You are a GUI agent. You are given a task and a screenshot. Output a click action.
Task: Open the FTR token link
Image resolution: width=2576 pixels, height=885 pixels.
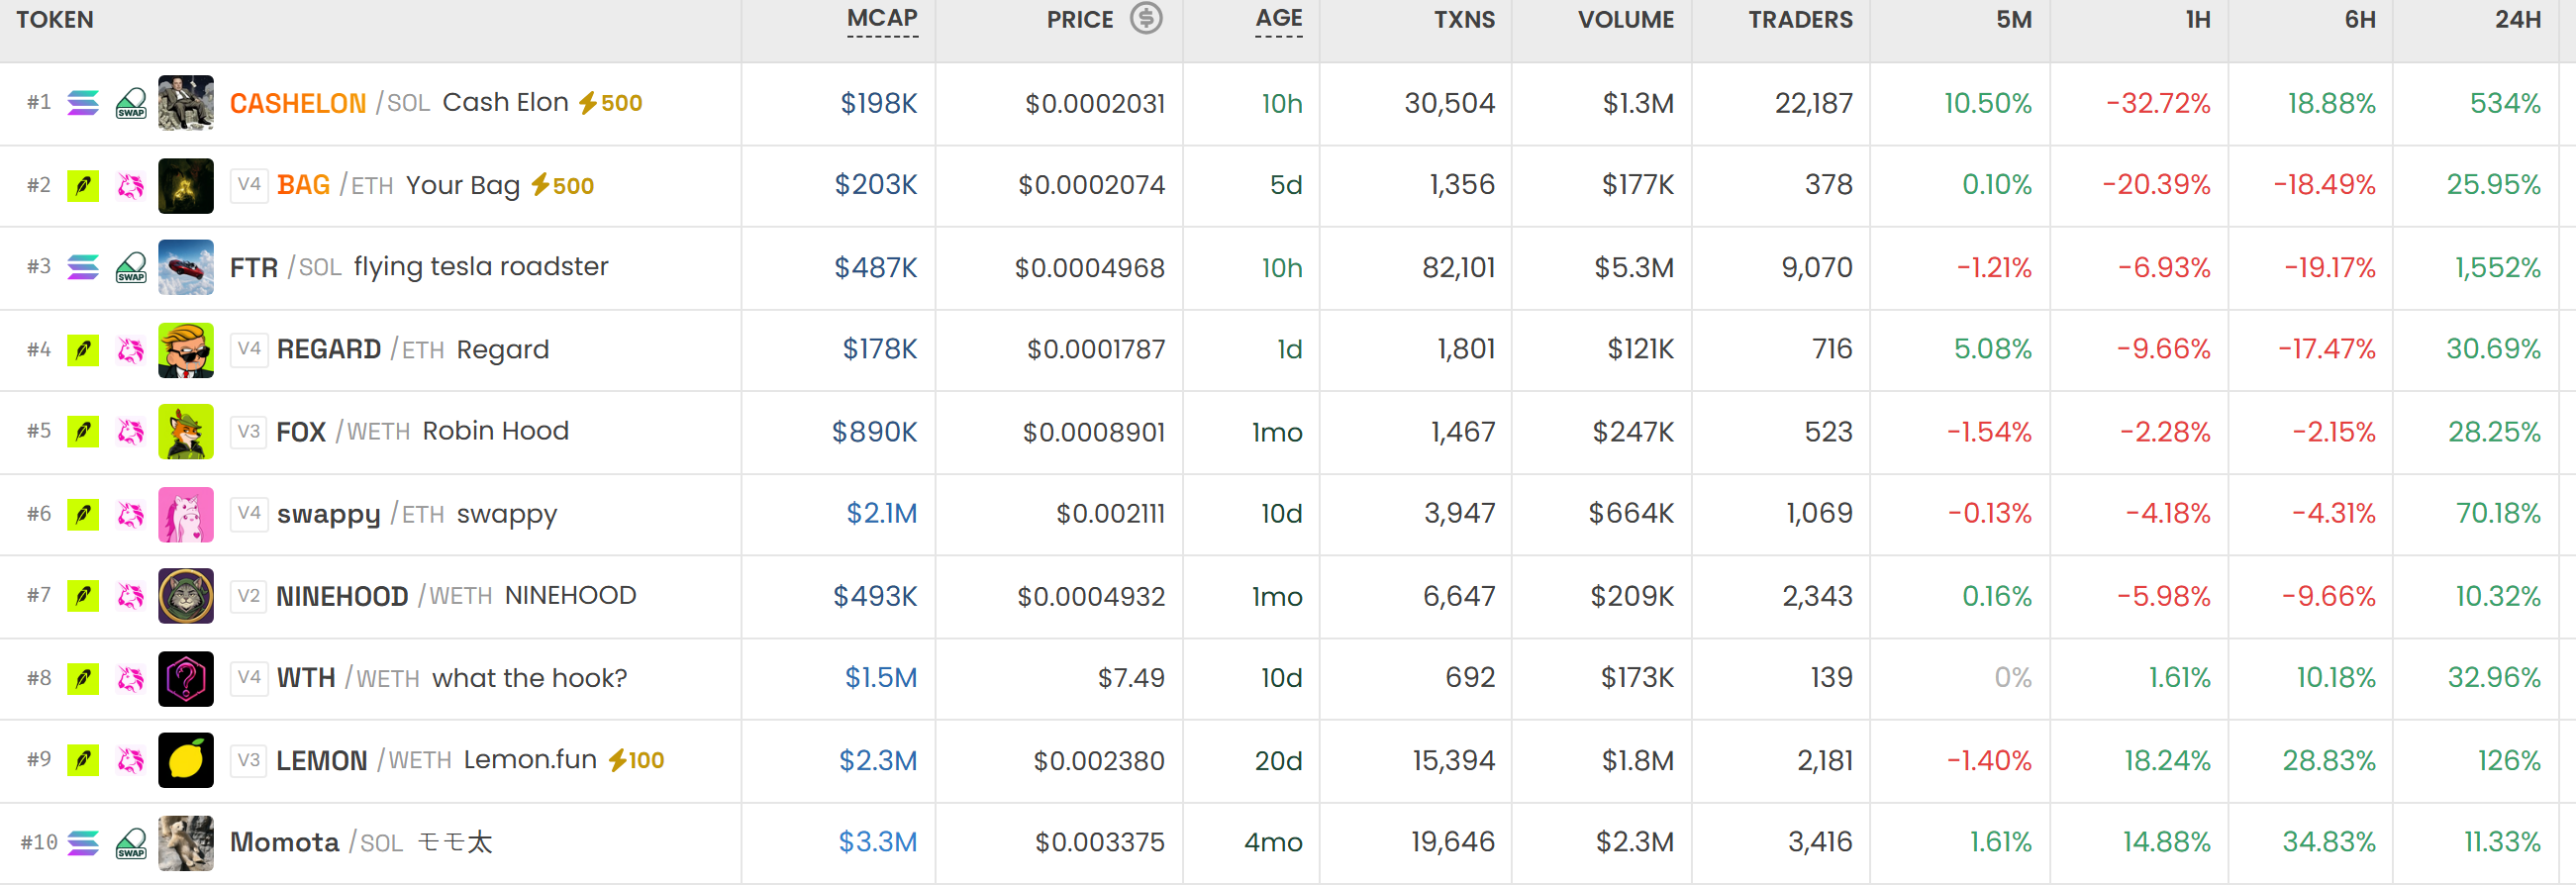[254, 268]
